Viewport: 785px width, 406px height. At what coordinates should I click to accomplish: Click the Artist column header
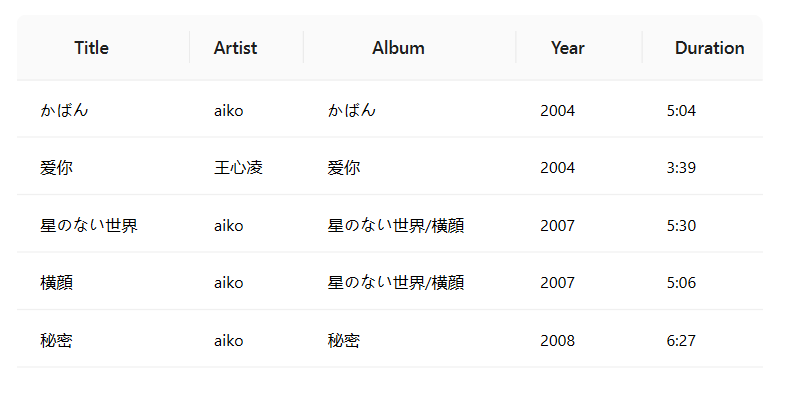click(x=235, y=48)
